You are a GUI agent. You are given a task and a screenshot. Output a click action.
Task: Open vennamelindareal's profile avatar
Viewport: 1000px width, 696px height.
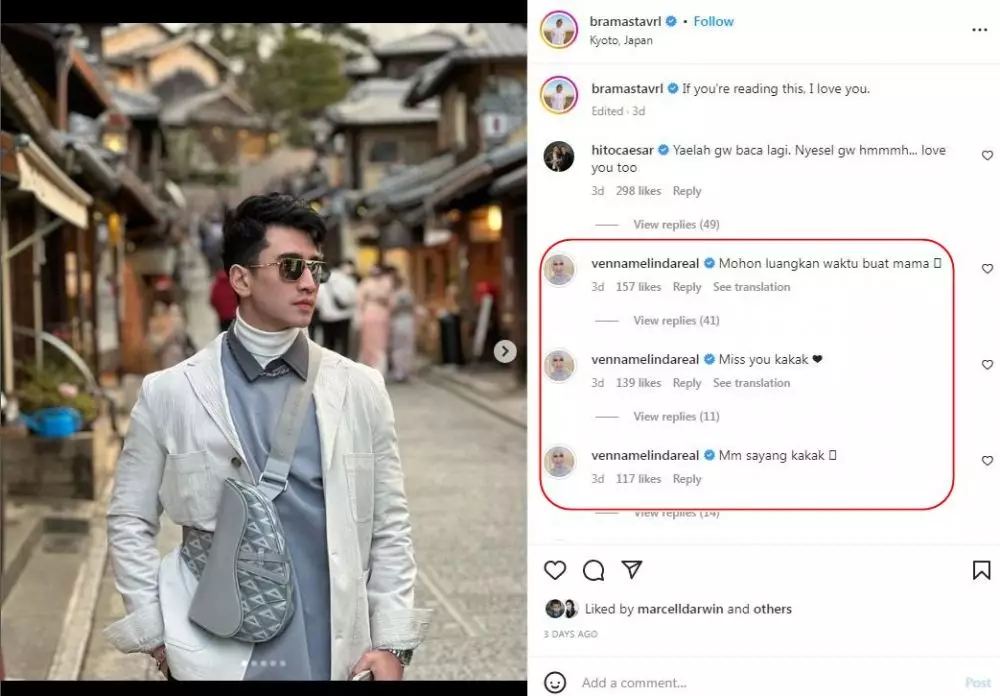click(560, 269)
